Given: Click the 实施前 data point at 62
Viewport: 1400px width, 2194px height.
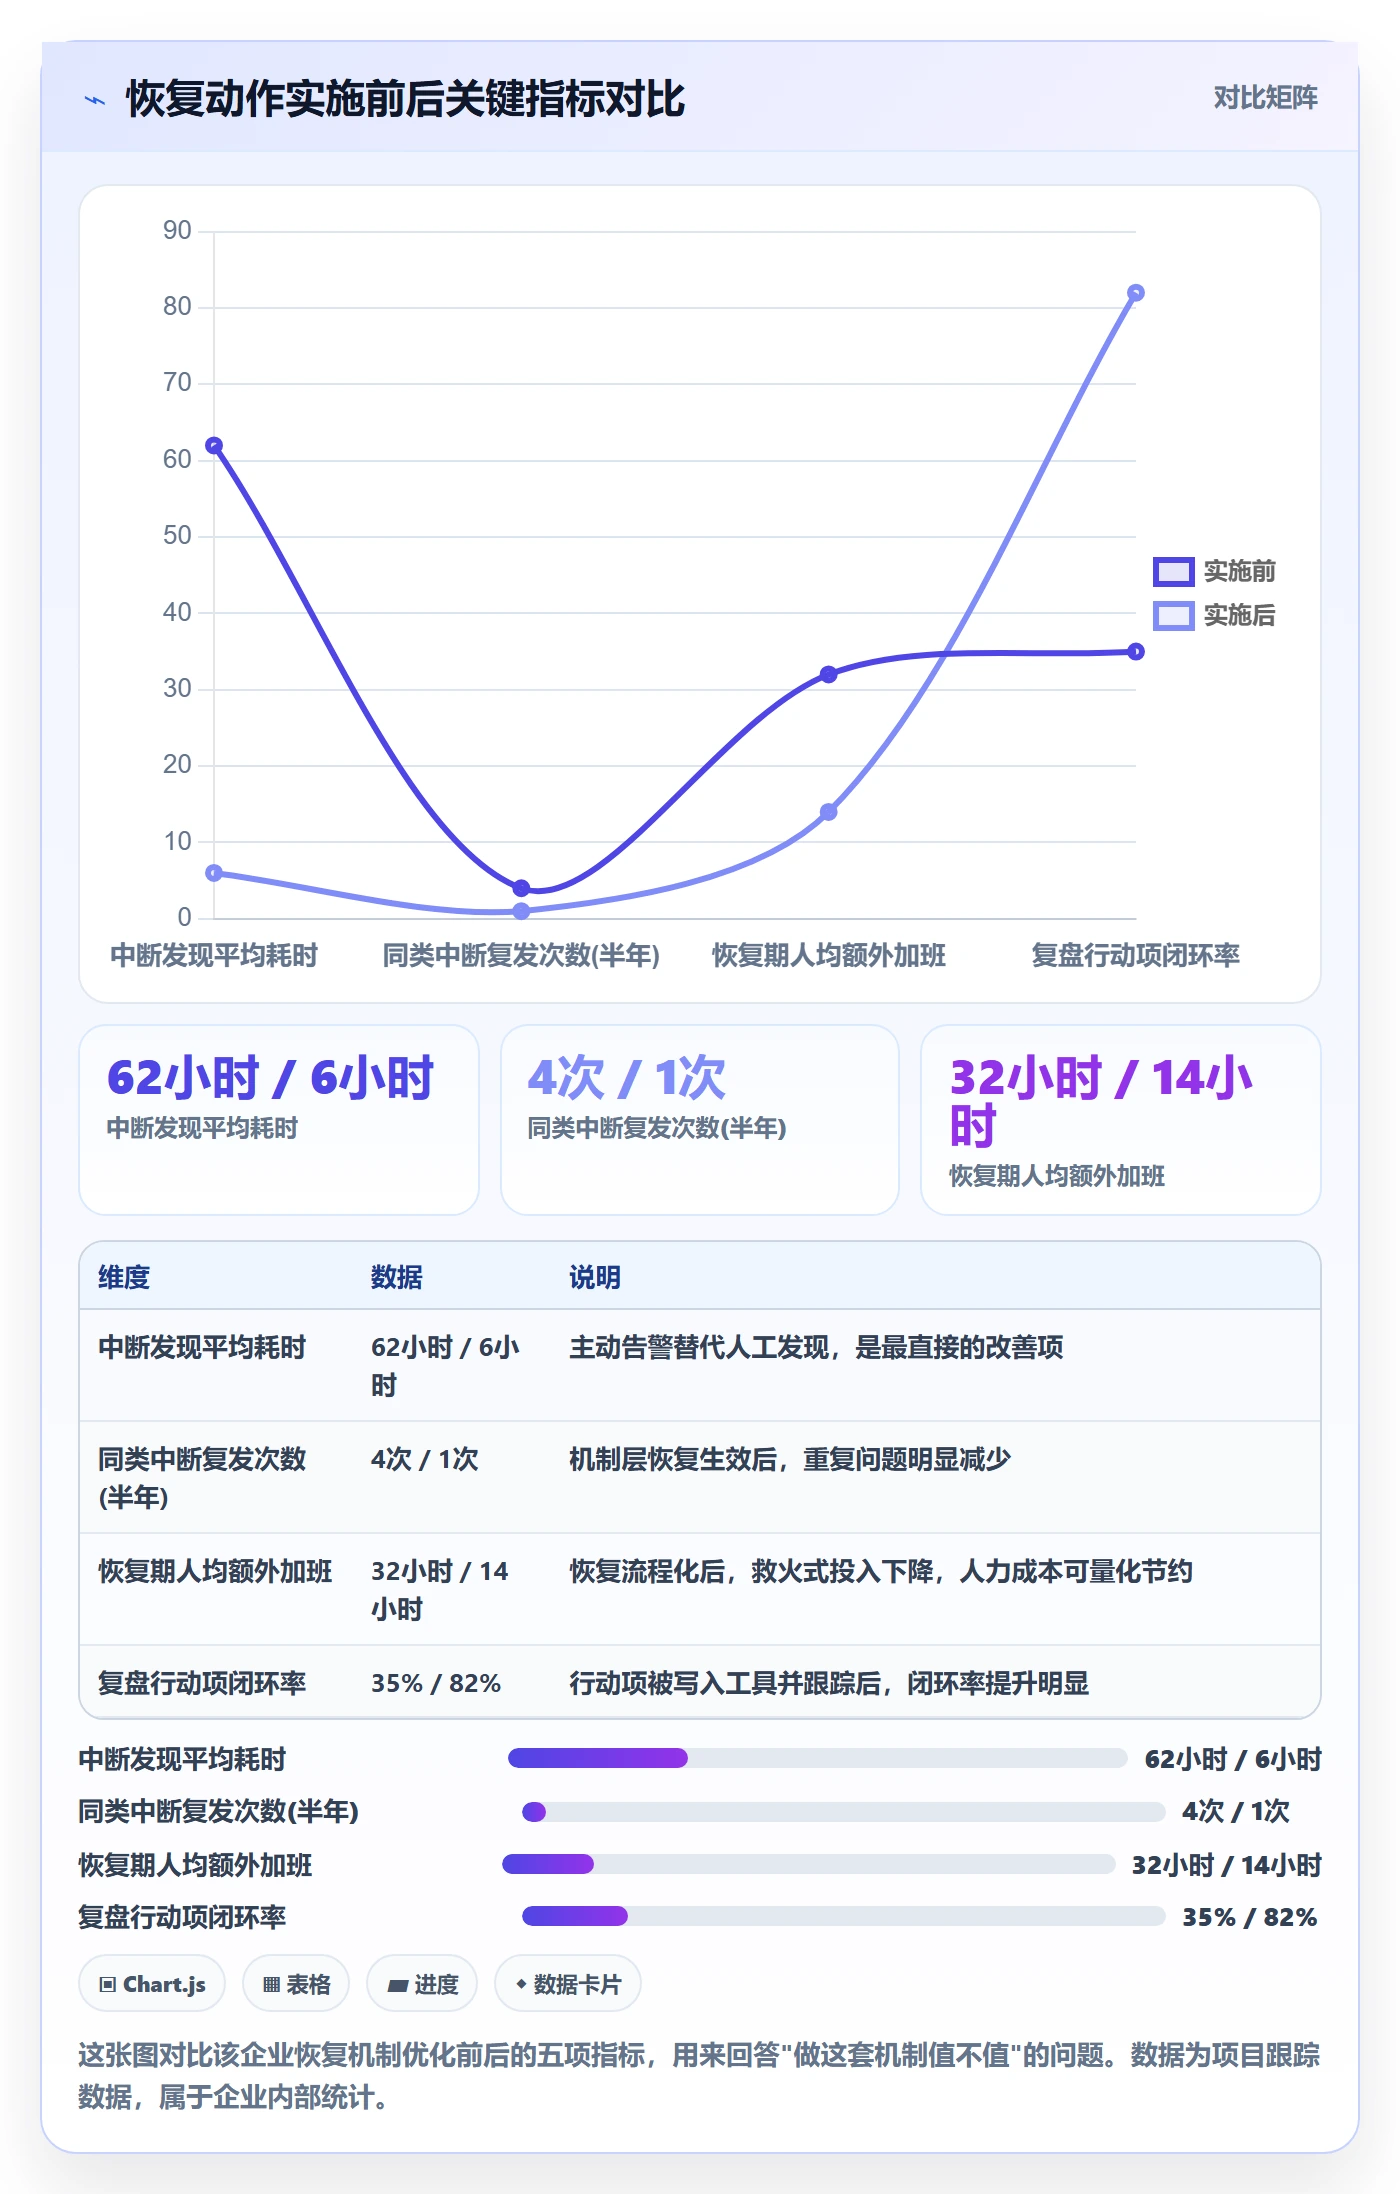Looking at the screenshot, I should (214, 445).
